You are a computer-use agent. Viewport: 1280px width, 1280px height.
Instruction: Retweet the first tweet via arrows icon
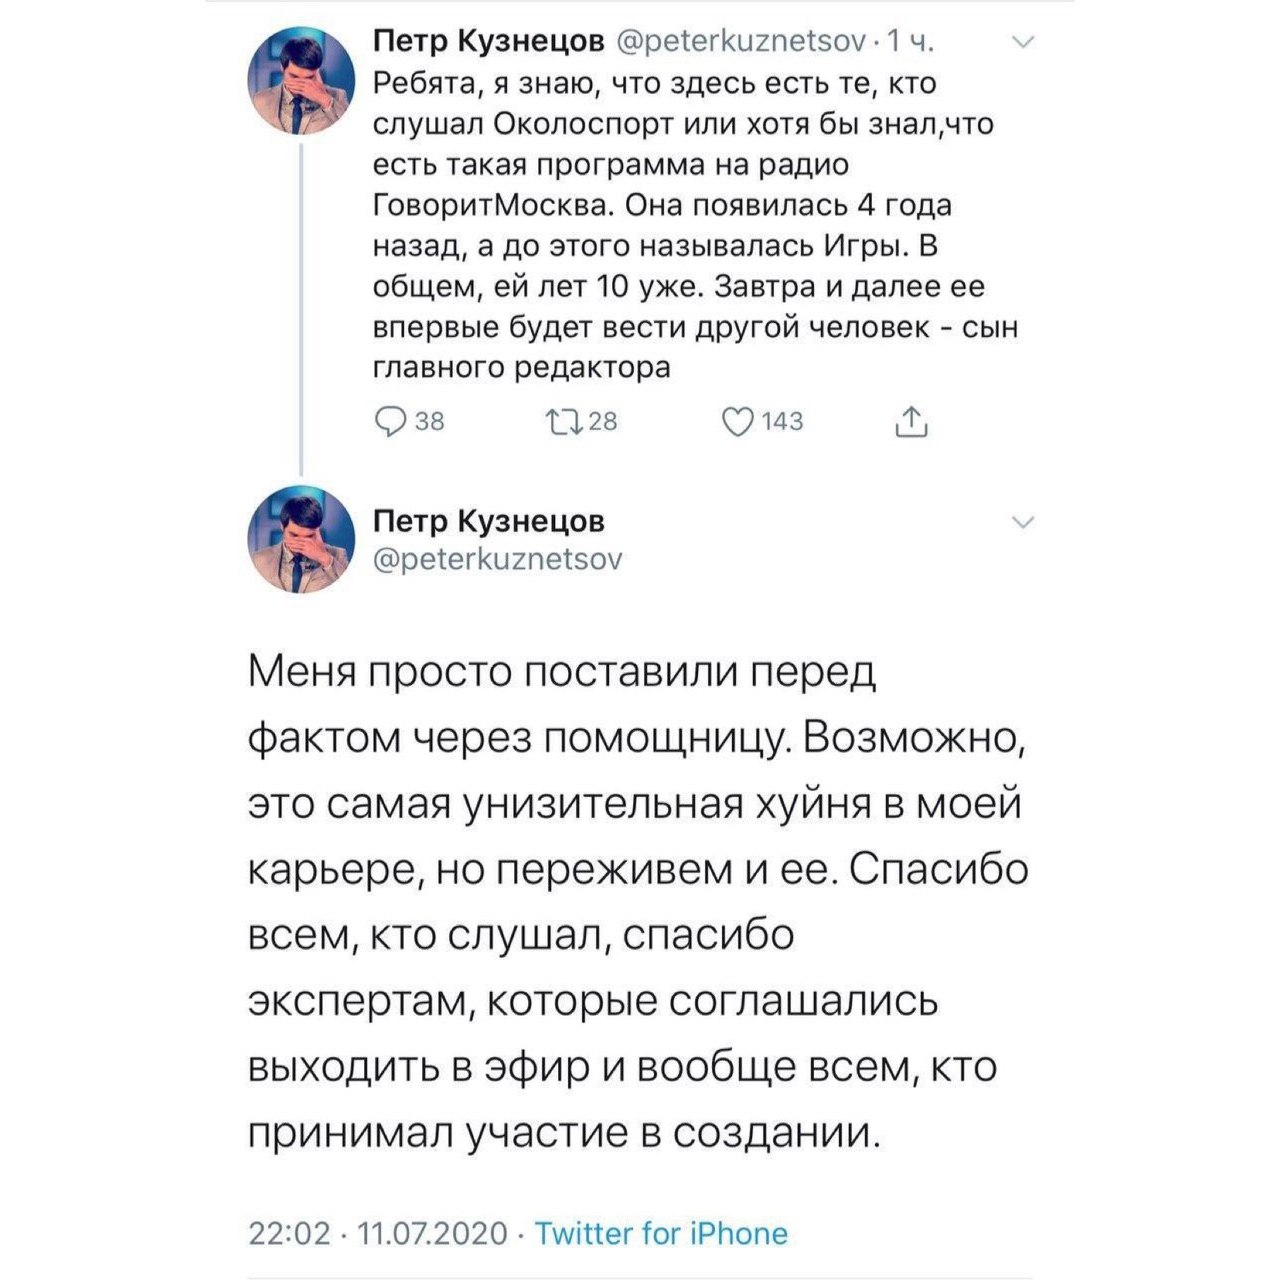point(564,423)
